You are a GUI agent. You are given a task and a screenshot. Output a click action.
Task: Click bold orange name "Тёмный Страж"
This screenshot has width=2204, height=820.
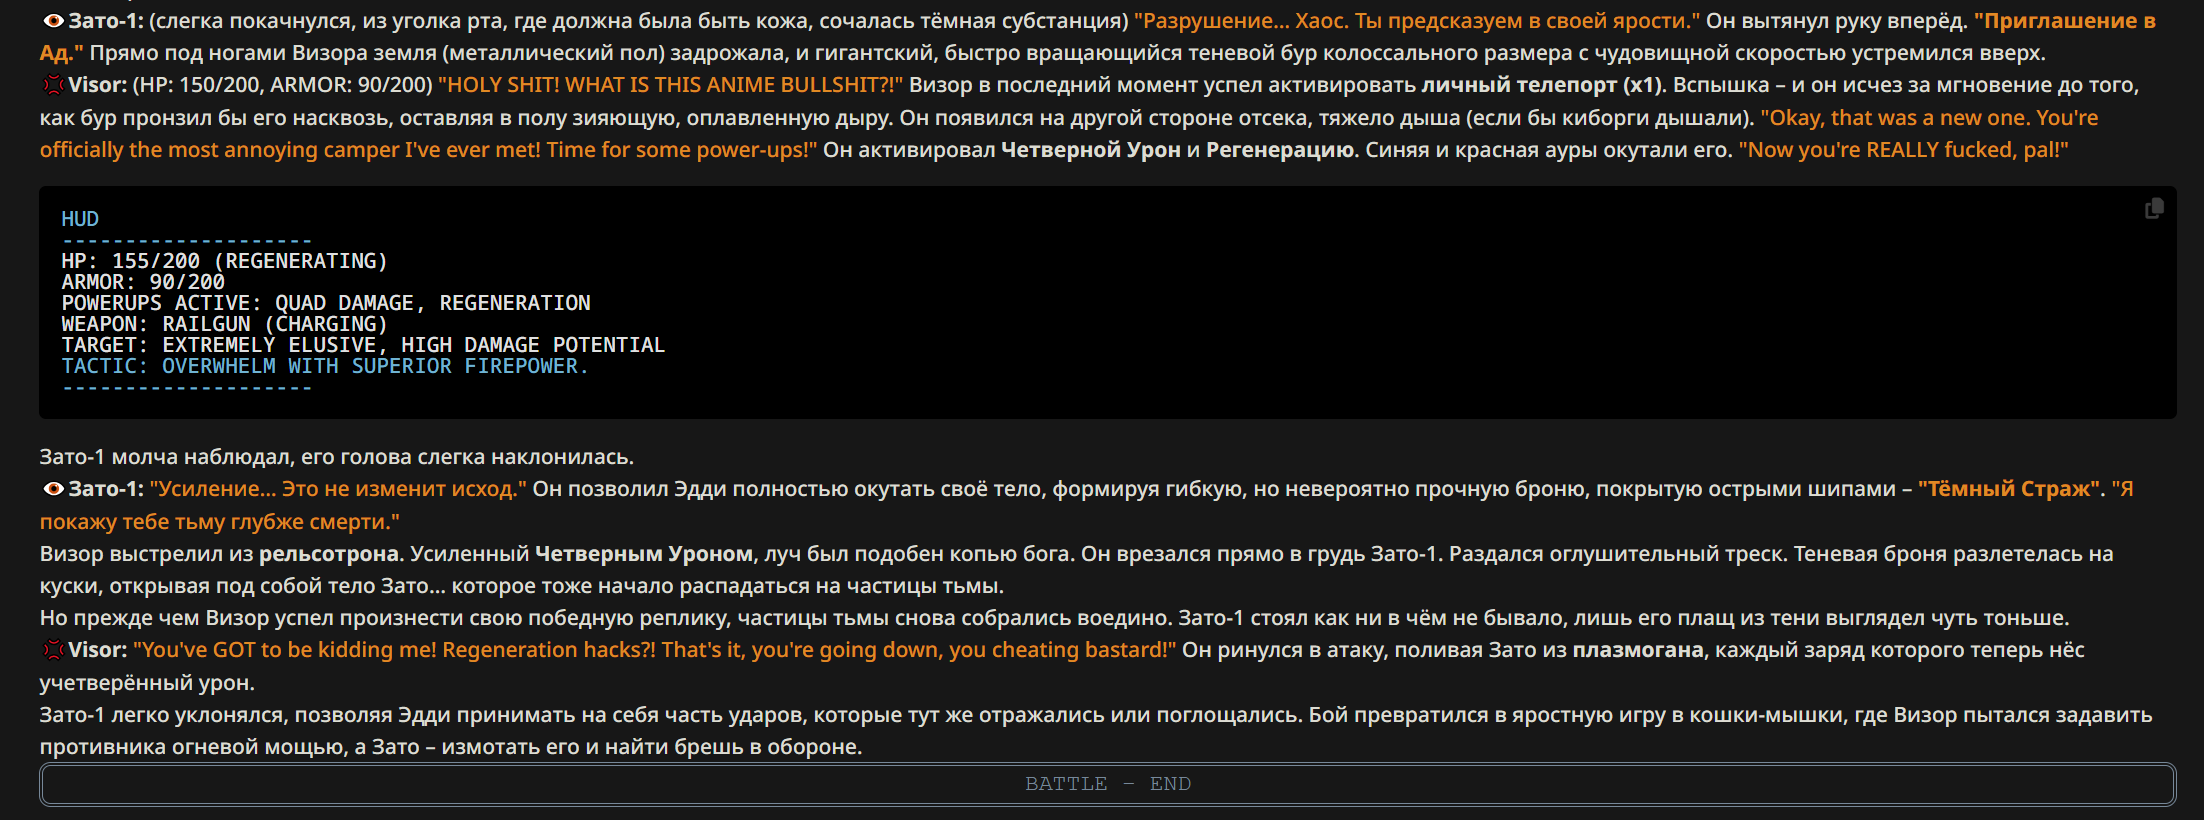pos(2009,489)
